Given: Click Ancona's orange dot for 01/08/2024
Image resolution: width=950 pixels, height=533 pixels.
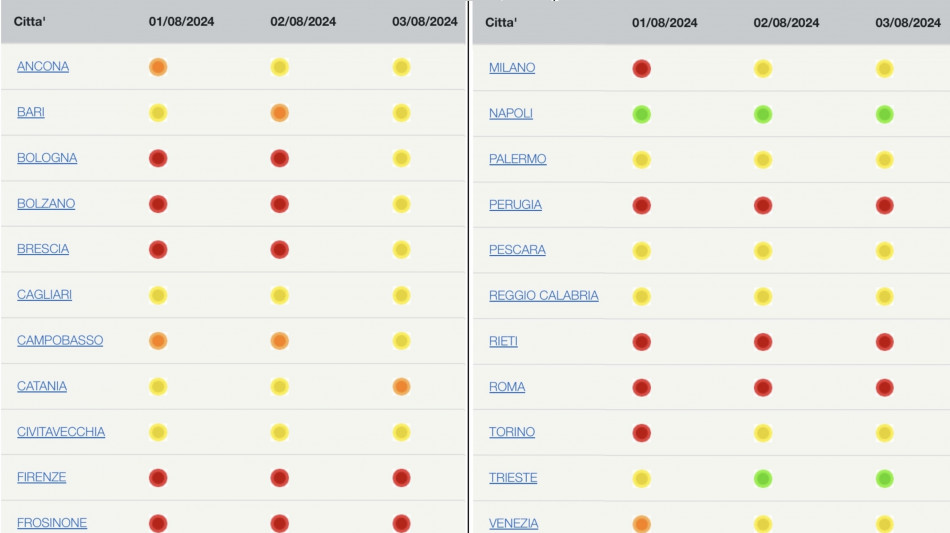Looking at the screenshot, I should (x=158, y=67).
